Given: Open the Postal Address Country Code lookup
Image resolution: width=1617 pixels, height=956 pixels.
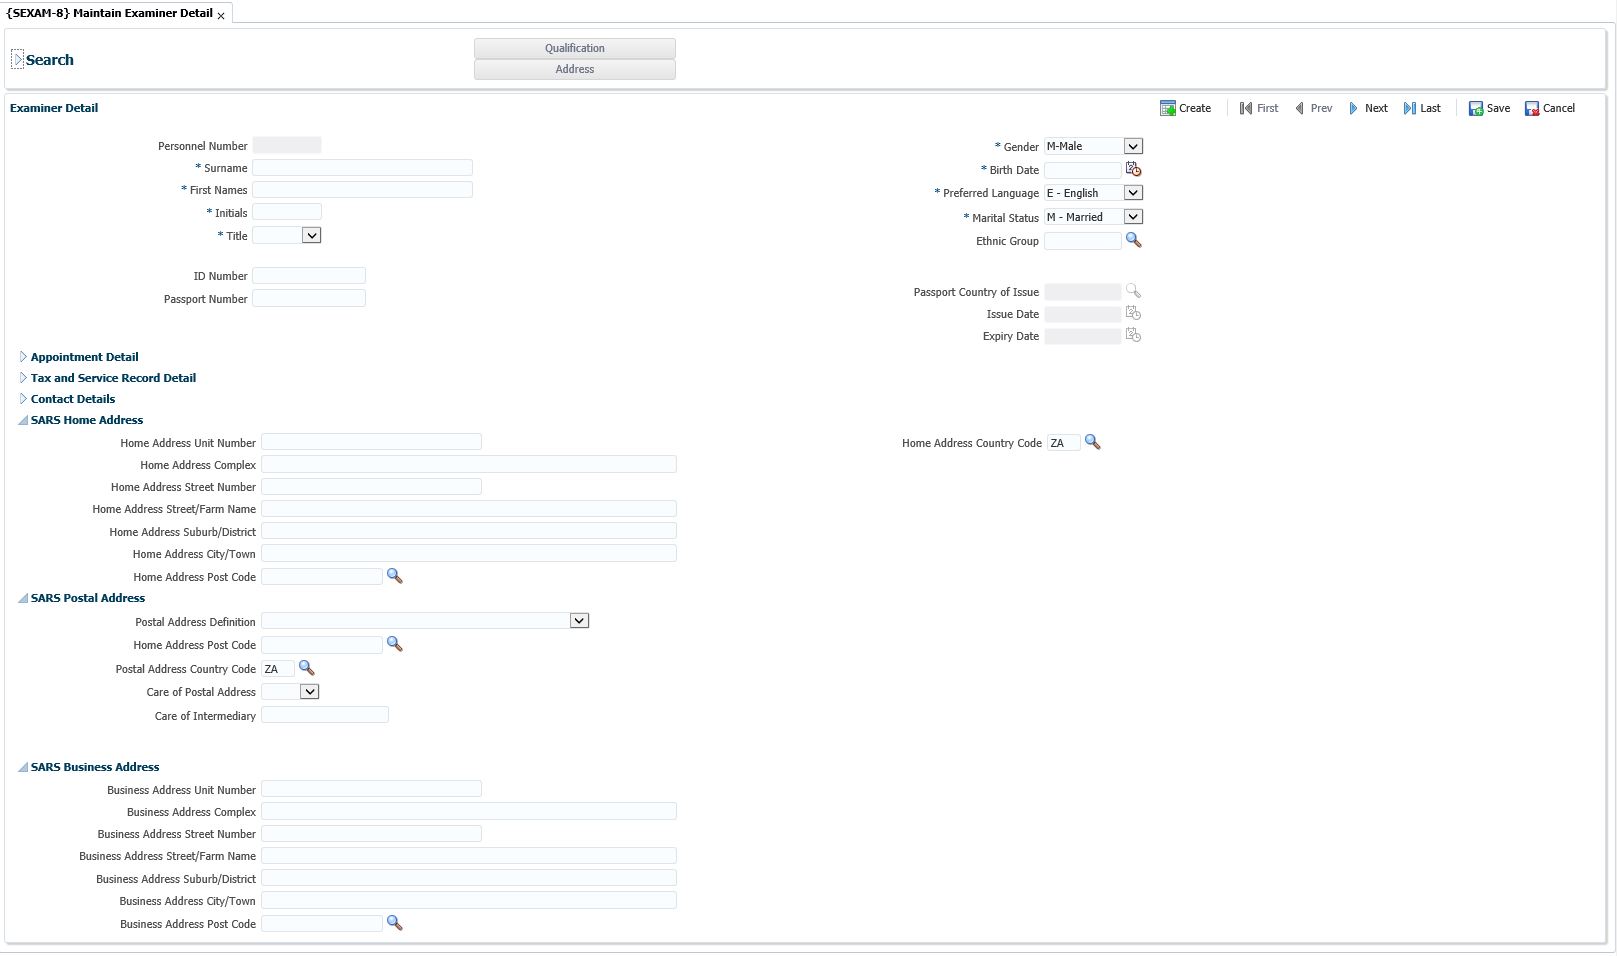Looking at the screenshot, I should coord(307,668).
